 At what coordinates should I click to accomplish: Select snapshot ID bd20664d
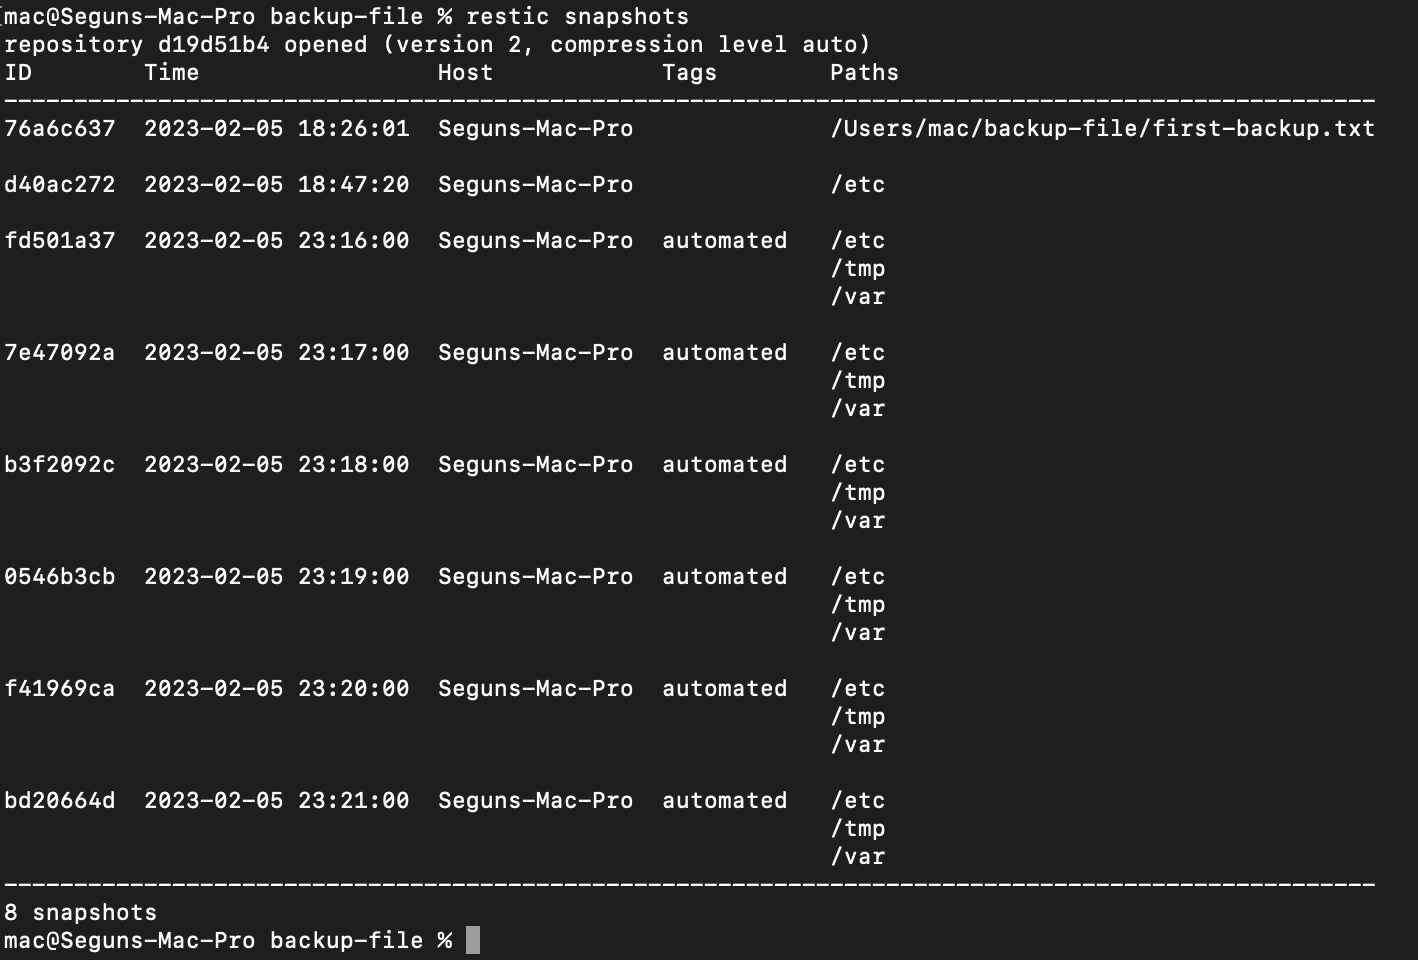[x=59, y=801]
